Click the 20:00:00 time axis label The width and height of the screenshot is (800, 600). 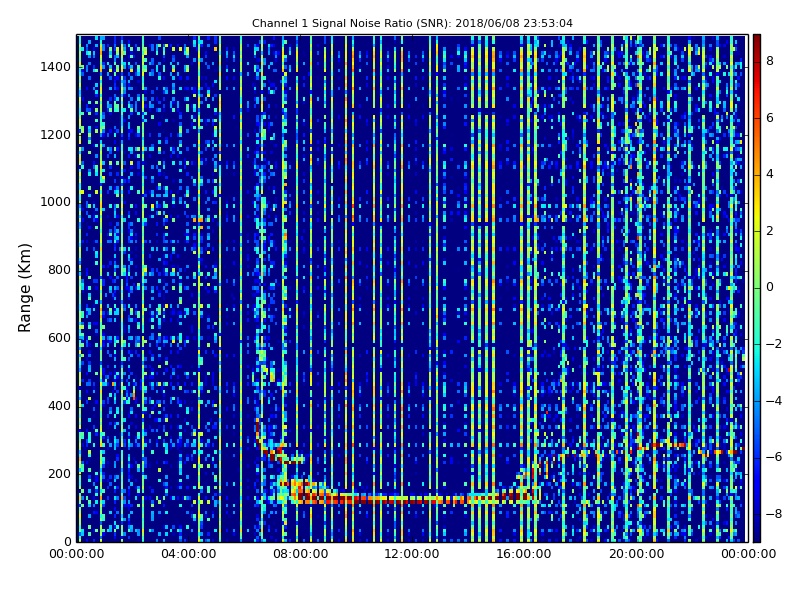pyautogui.click(x=636, y=554)
